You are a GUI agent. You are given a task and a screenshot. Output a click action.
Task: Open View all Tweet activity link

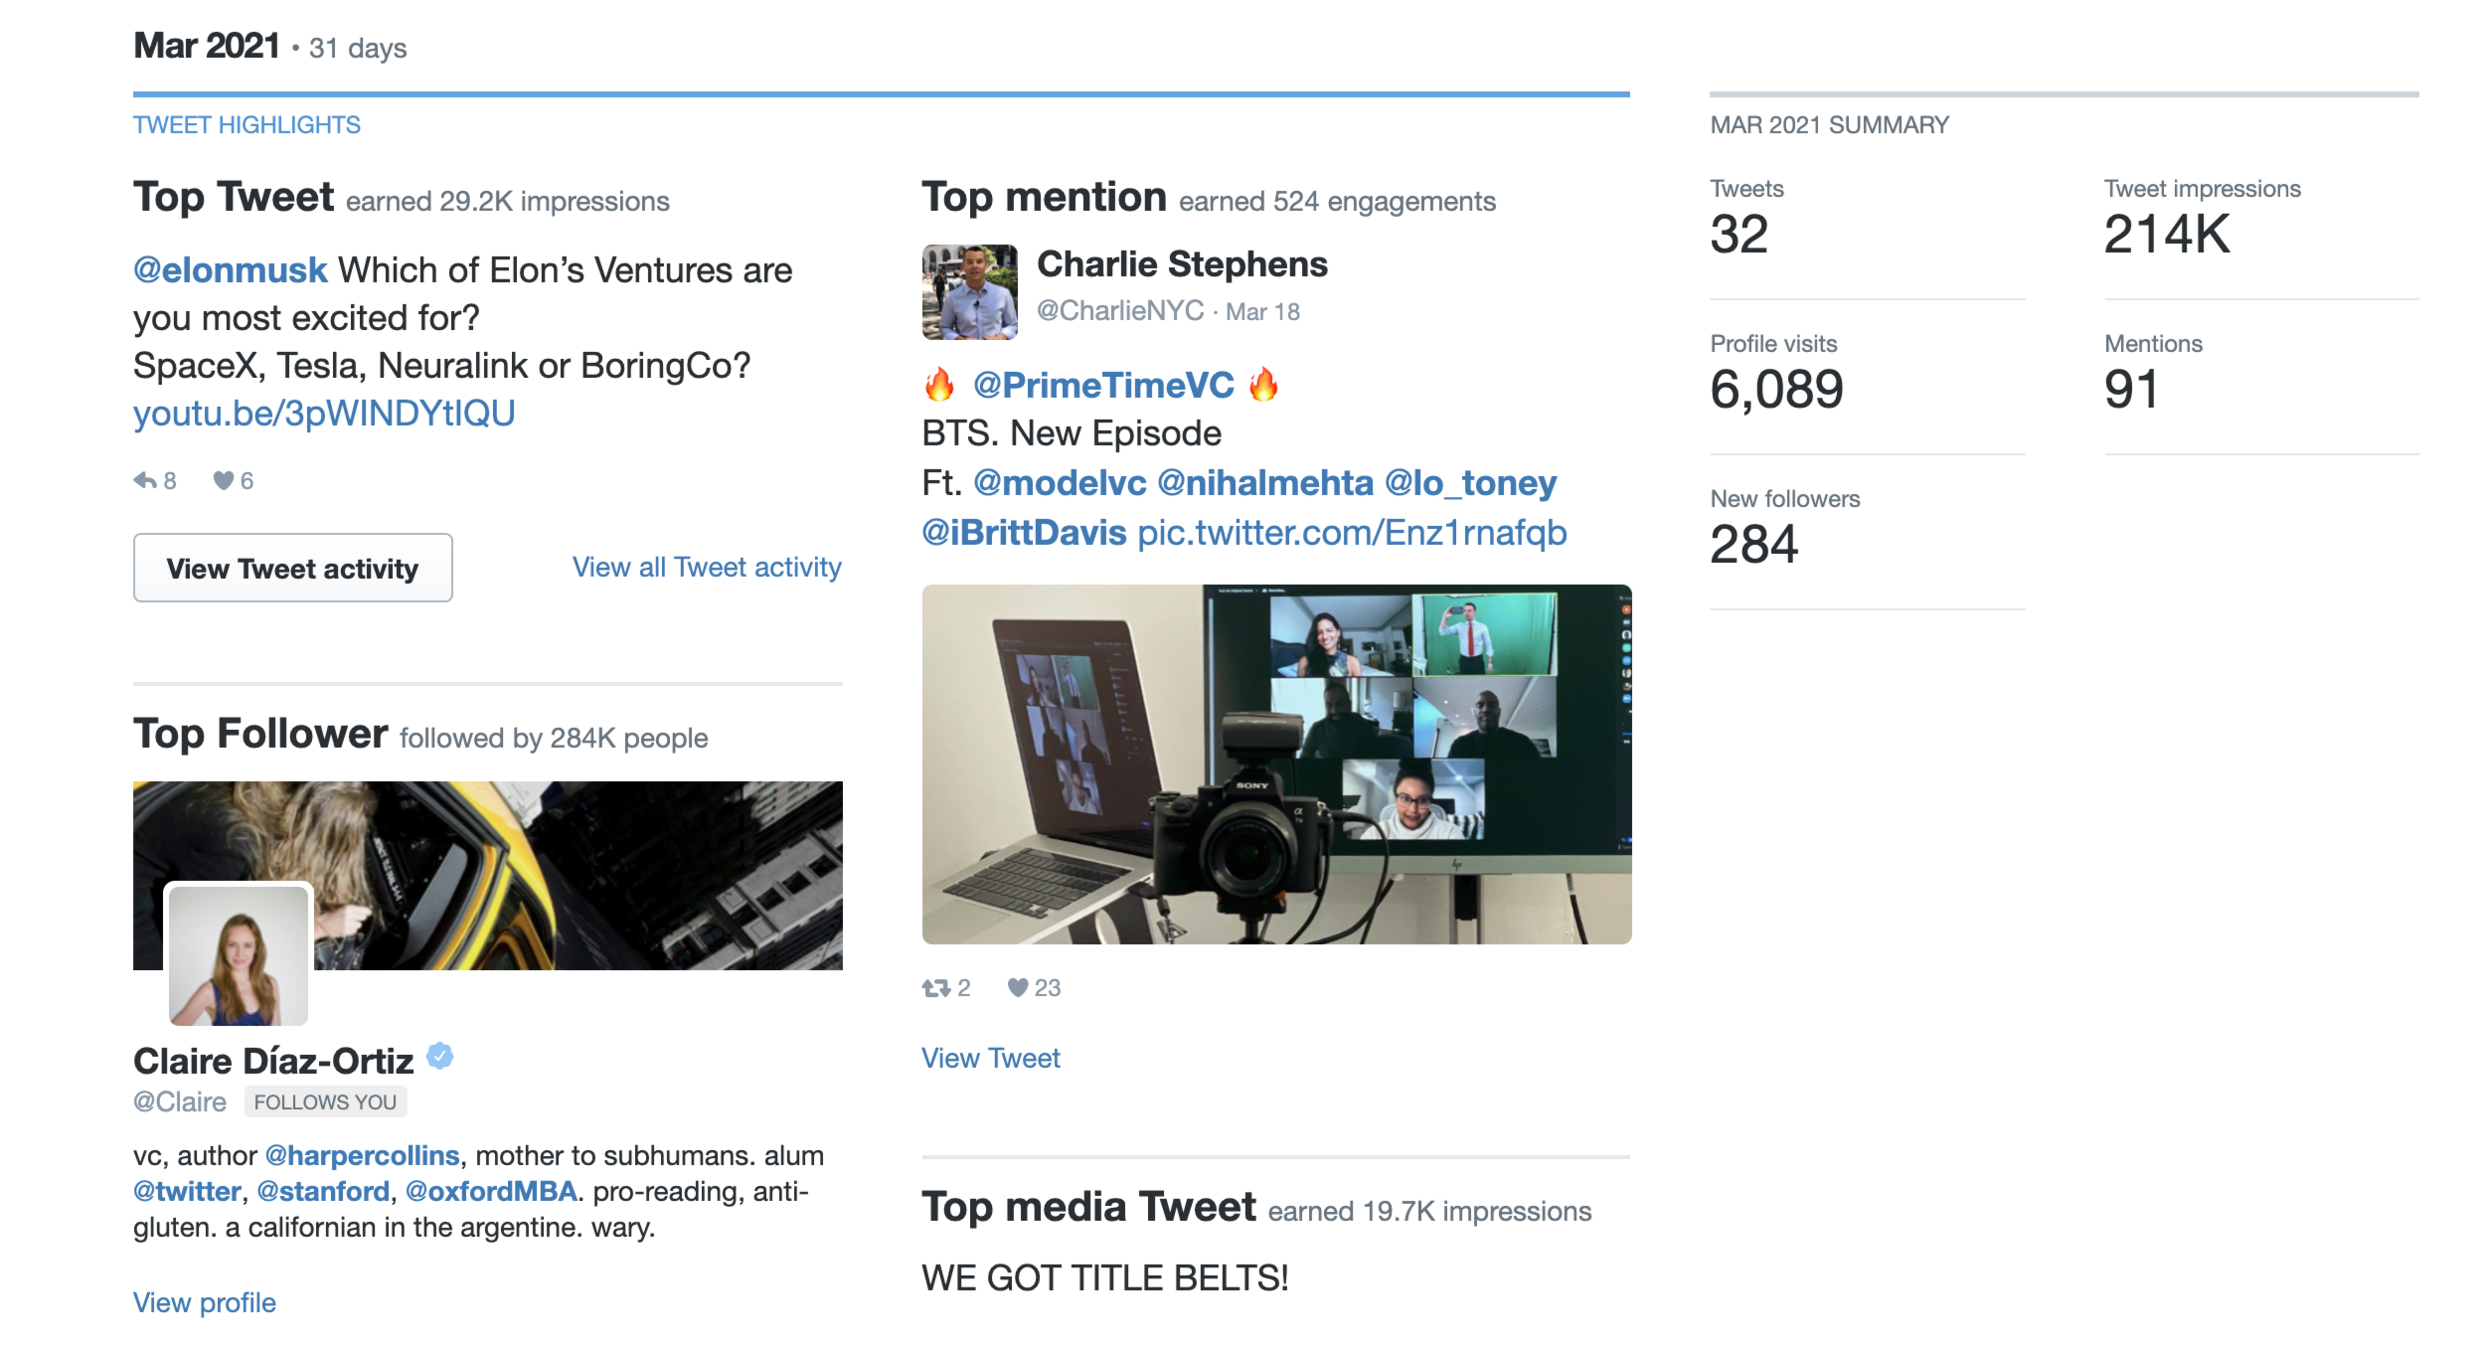[707, 567]
